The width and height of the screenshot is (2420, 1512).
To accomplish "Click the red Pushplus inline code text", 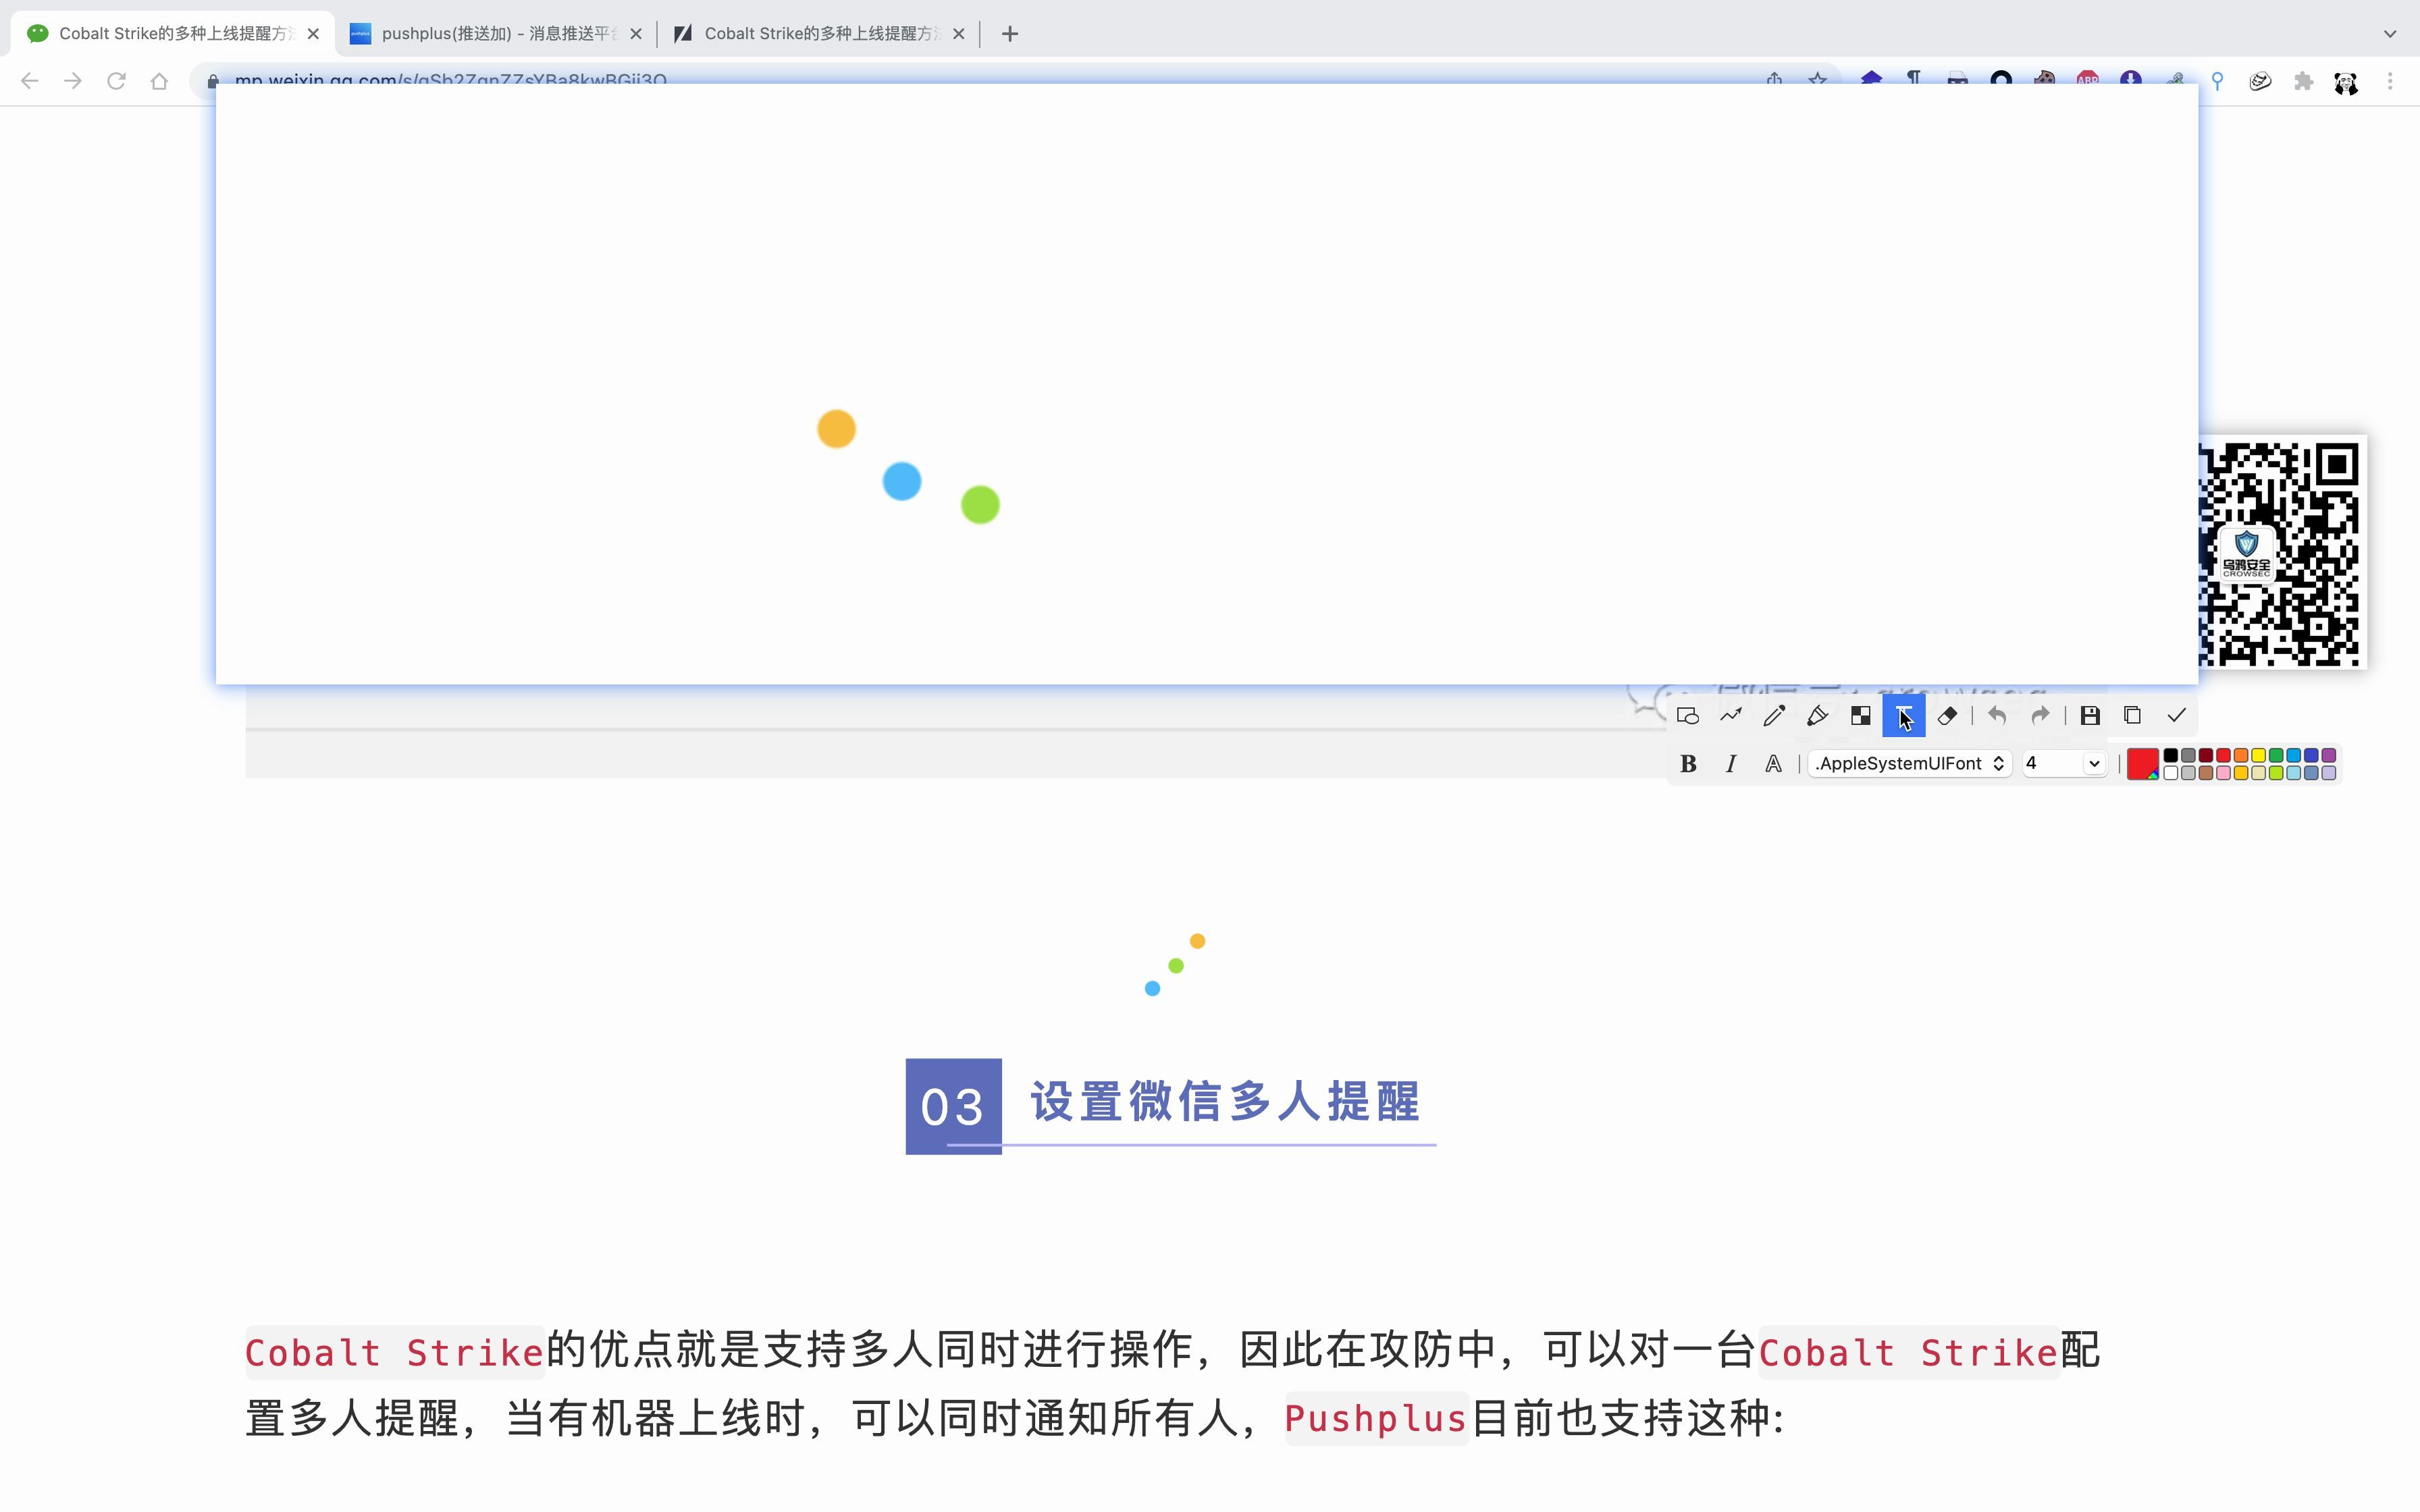I will point(1376,1418).
